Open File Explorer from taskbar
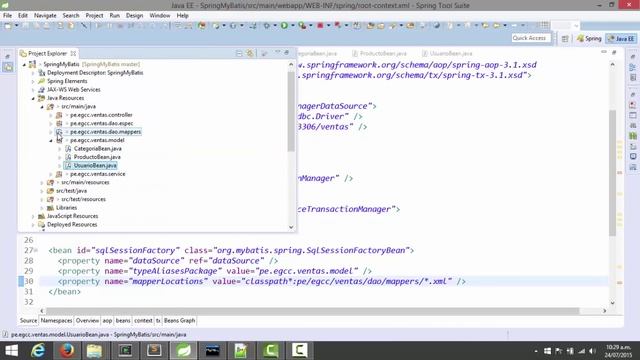The height and width of the screenshot is (360, 640). (95, 351)
